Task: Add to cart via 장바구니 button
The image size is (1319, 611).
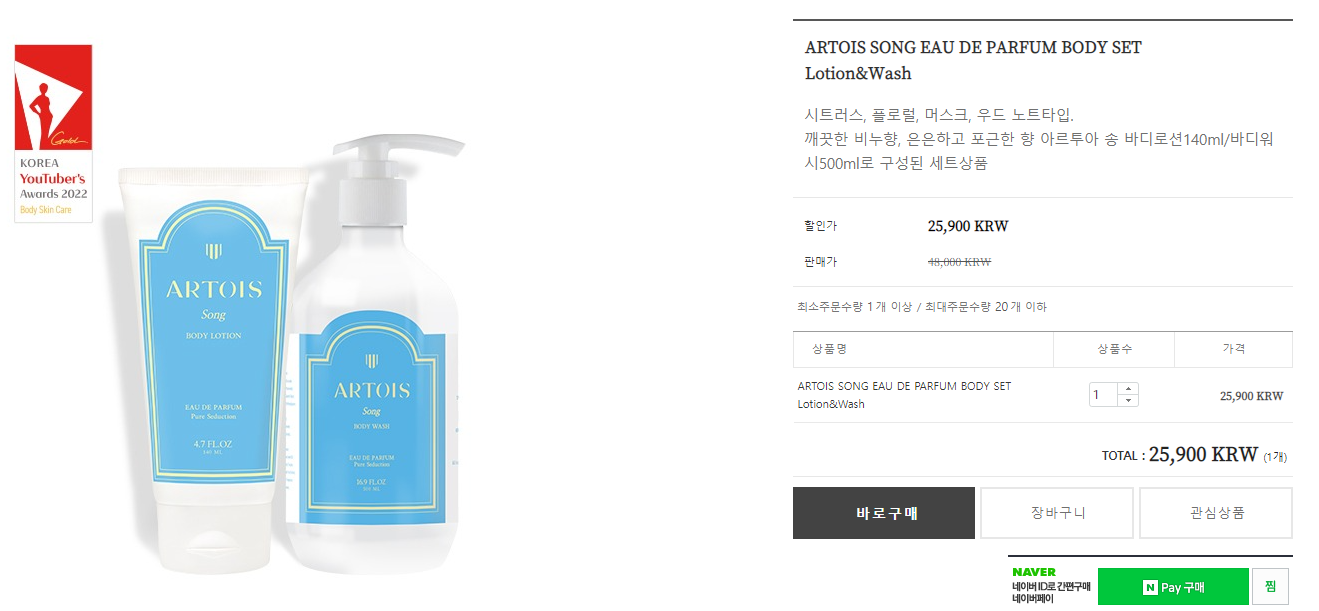Action: tap(1057, 513)
